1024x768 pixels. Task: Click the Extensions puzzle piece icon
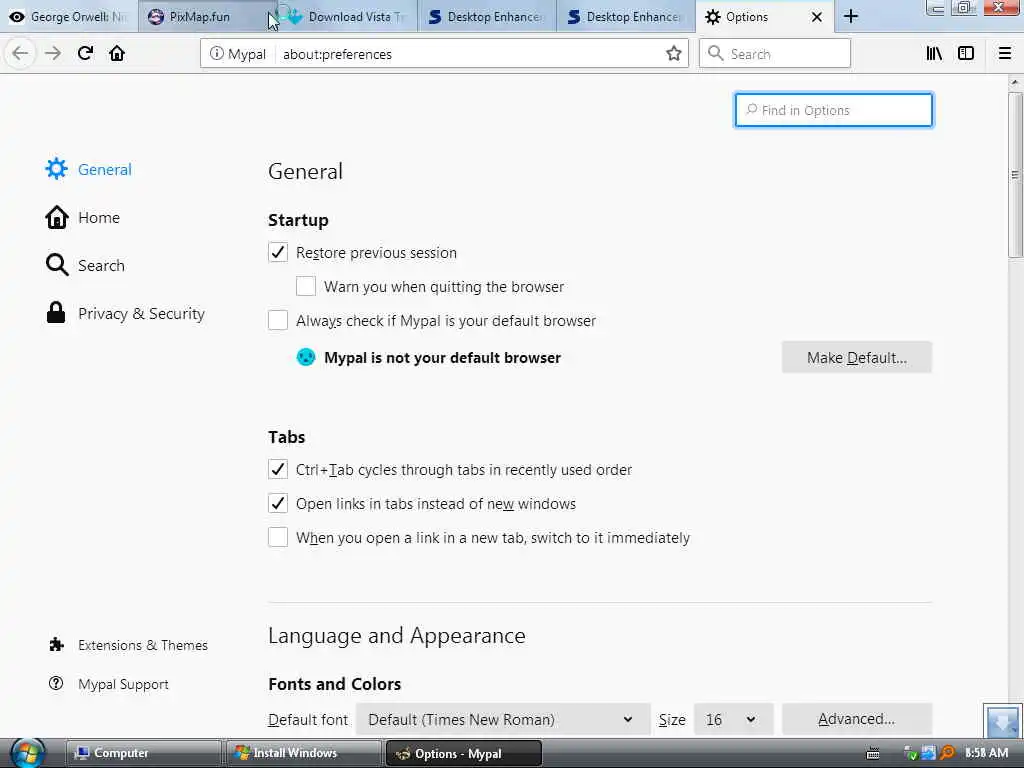[57, 645]
